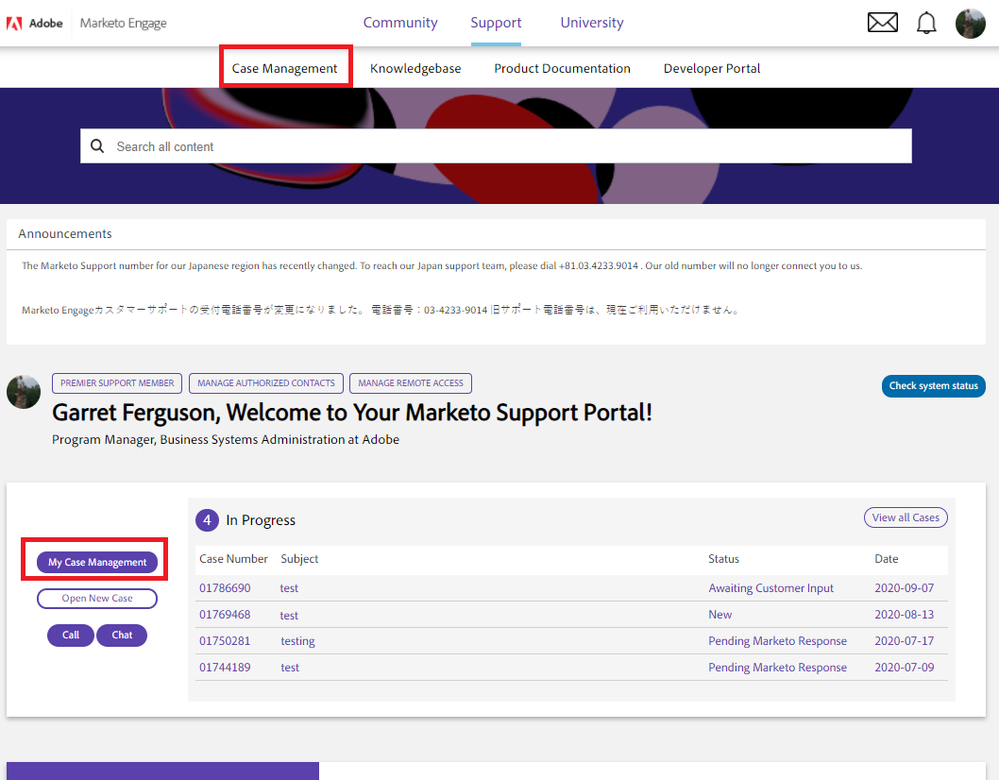Viewport: 999px width, 780px height.
Task: Open the mail envelope icon
Action: click(882, 22)
